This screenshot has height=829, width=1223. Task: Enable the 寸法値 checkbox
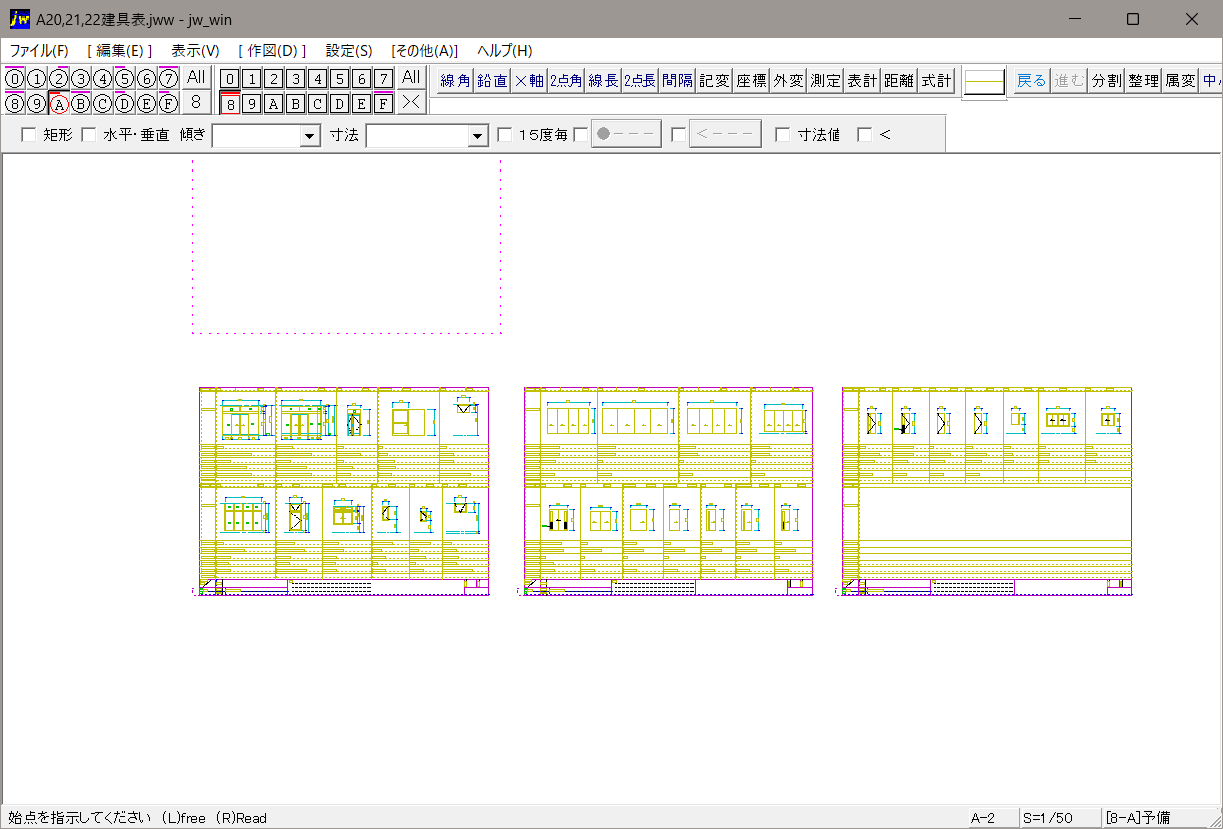(783, 135)
